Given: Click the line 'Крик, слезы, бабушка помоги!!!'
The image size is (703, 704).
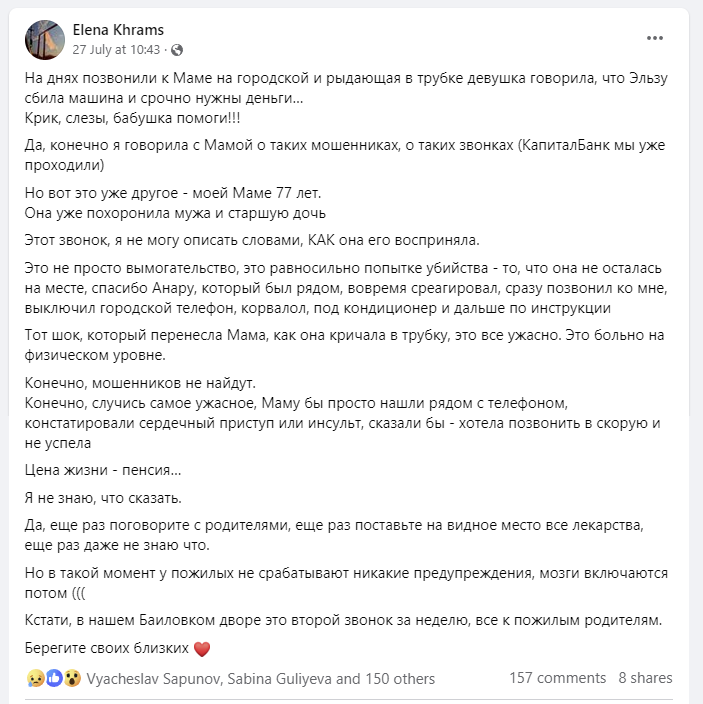Looking at the screenshot, I should (x=132, y=118).
